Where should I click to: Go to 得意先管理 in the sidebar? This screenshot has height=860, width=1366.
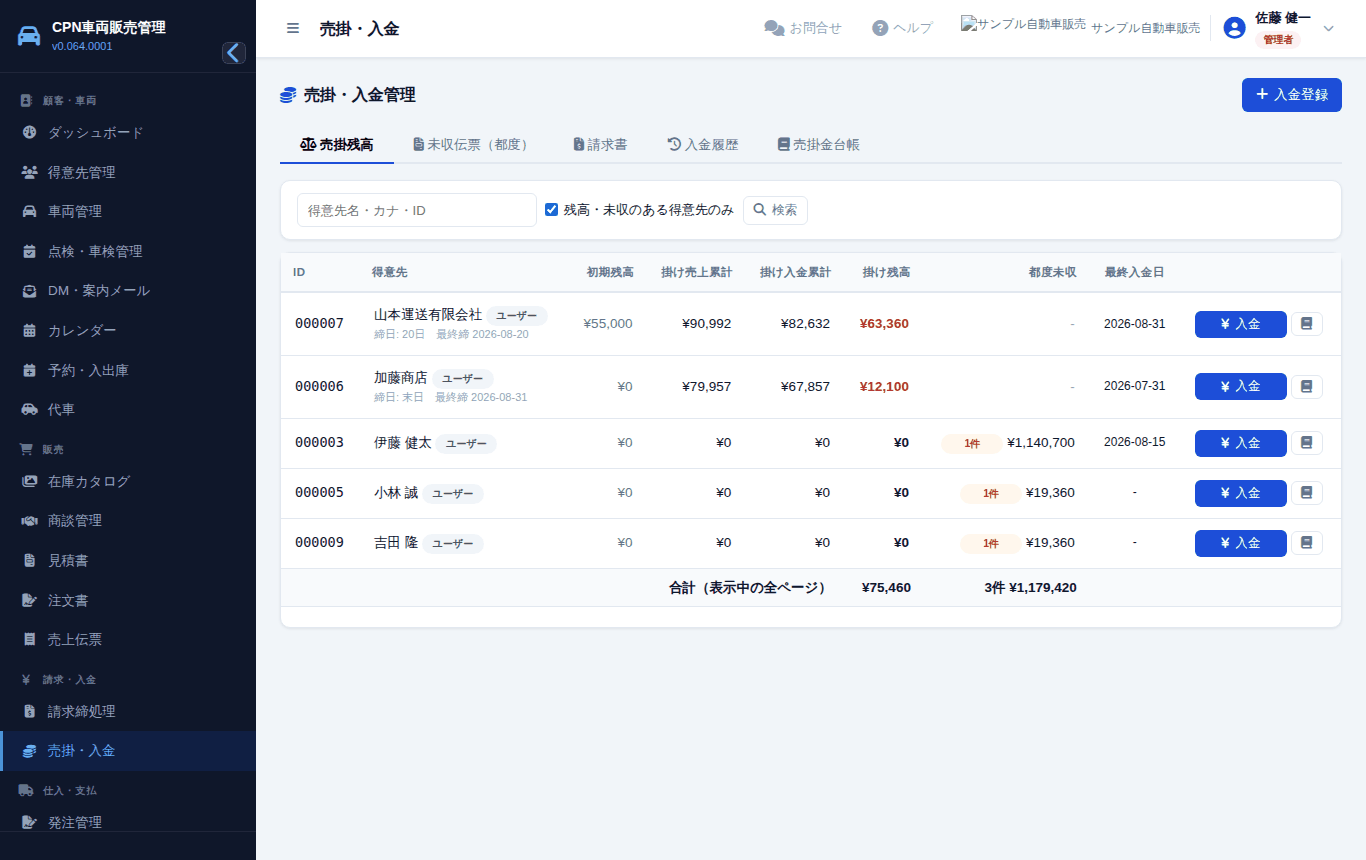128,172
